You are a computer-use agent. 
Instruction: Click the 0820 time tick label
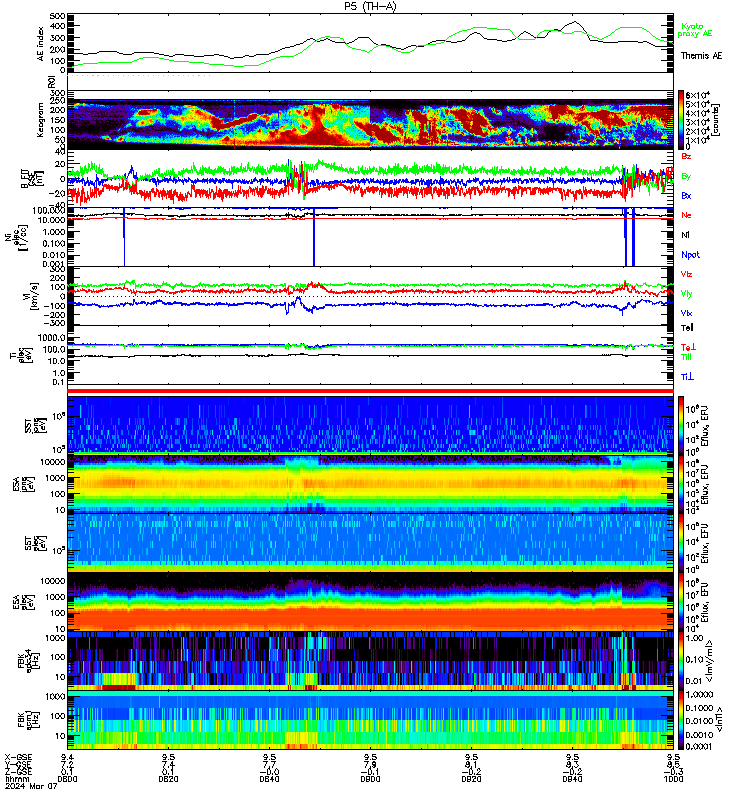[x=168, y=779]
